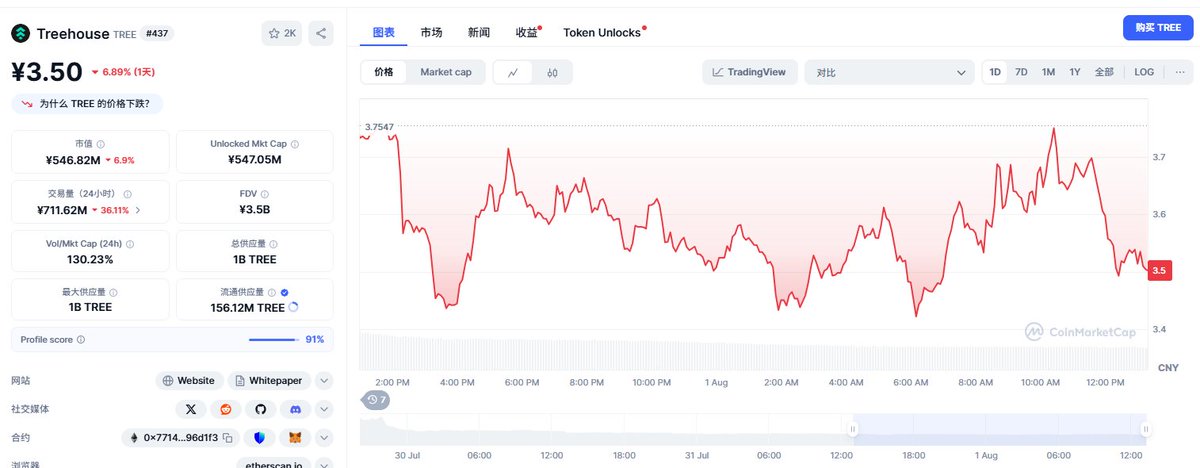Set chart range to 全部
Screen dimensions: 1200x468
coord(1104,72)
